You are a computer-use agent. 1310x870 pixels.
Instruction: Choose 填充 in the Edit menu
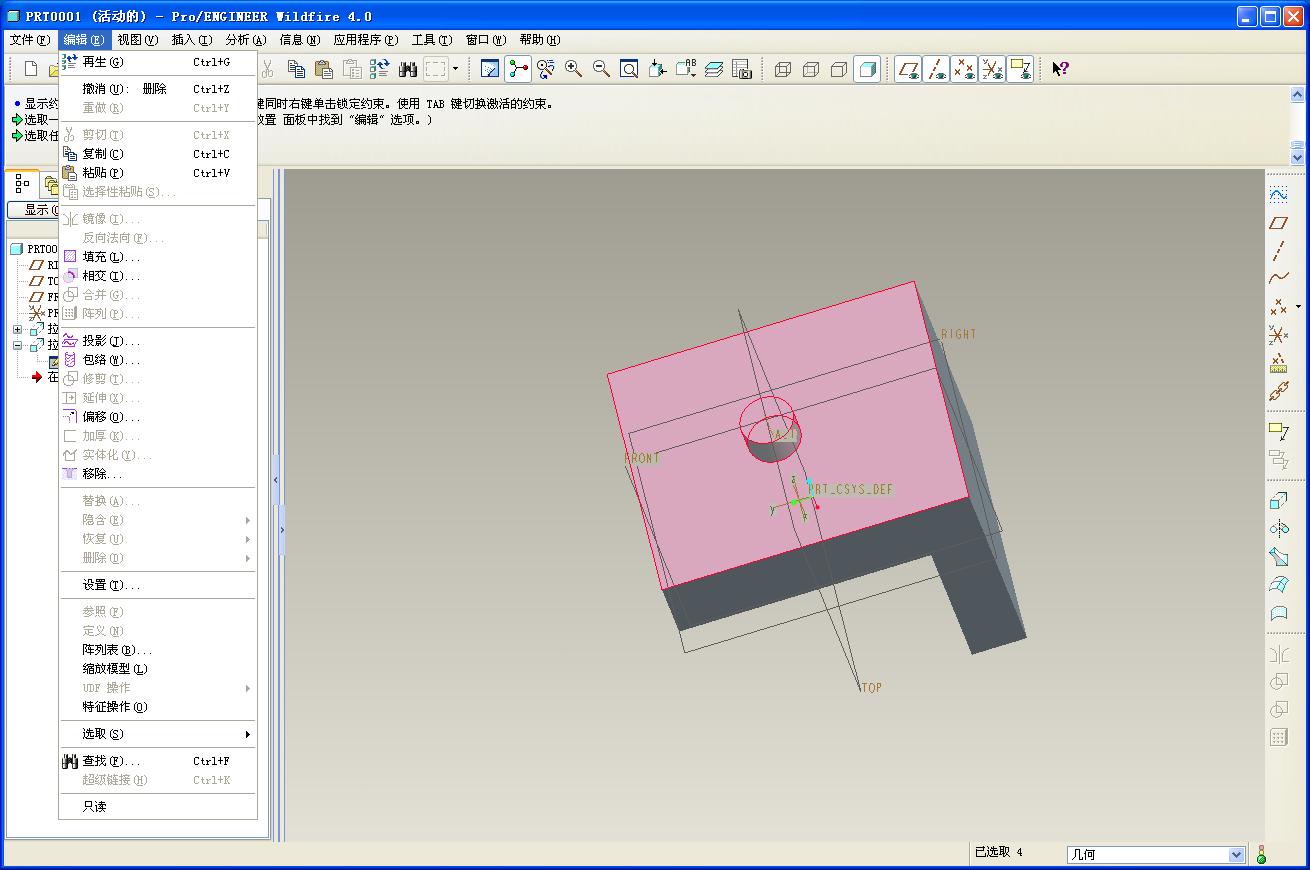(158, 257)
